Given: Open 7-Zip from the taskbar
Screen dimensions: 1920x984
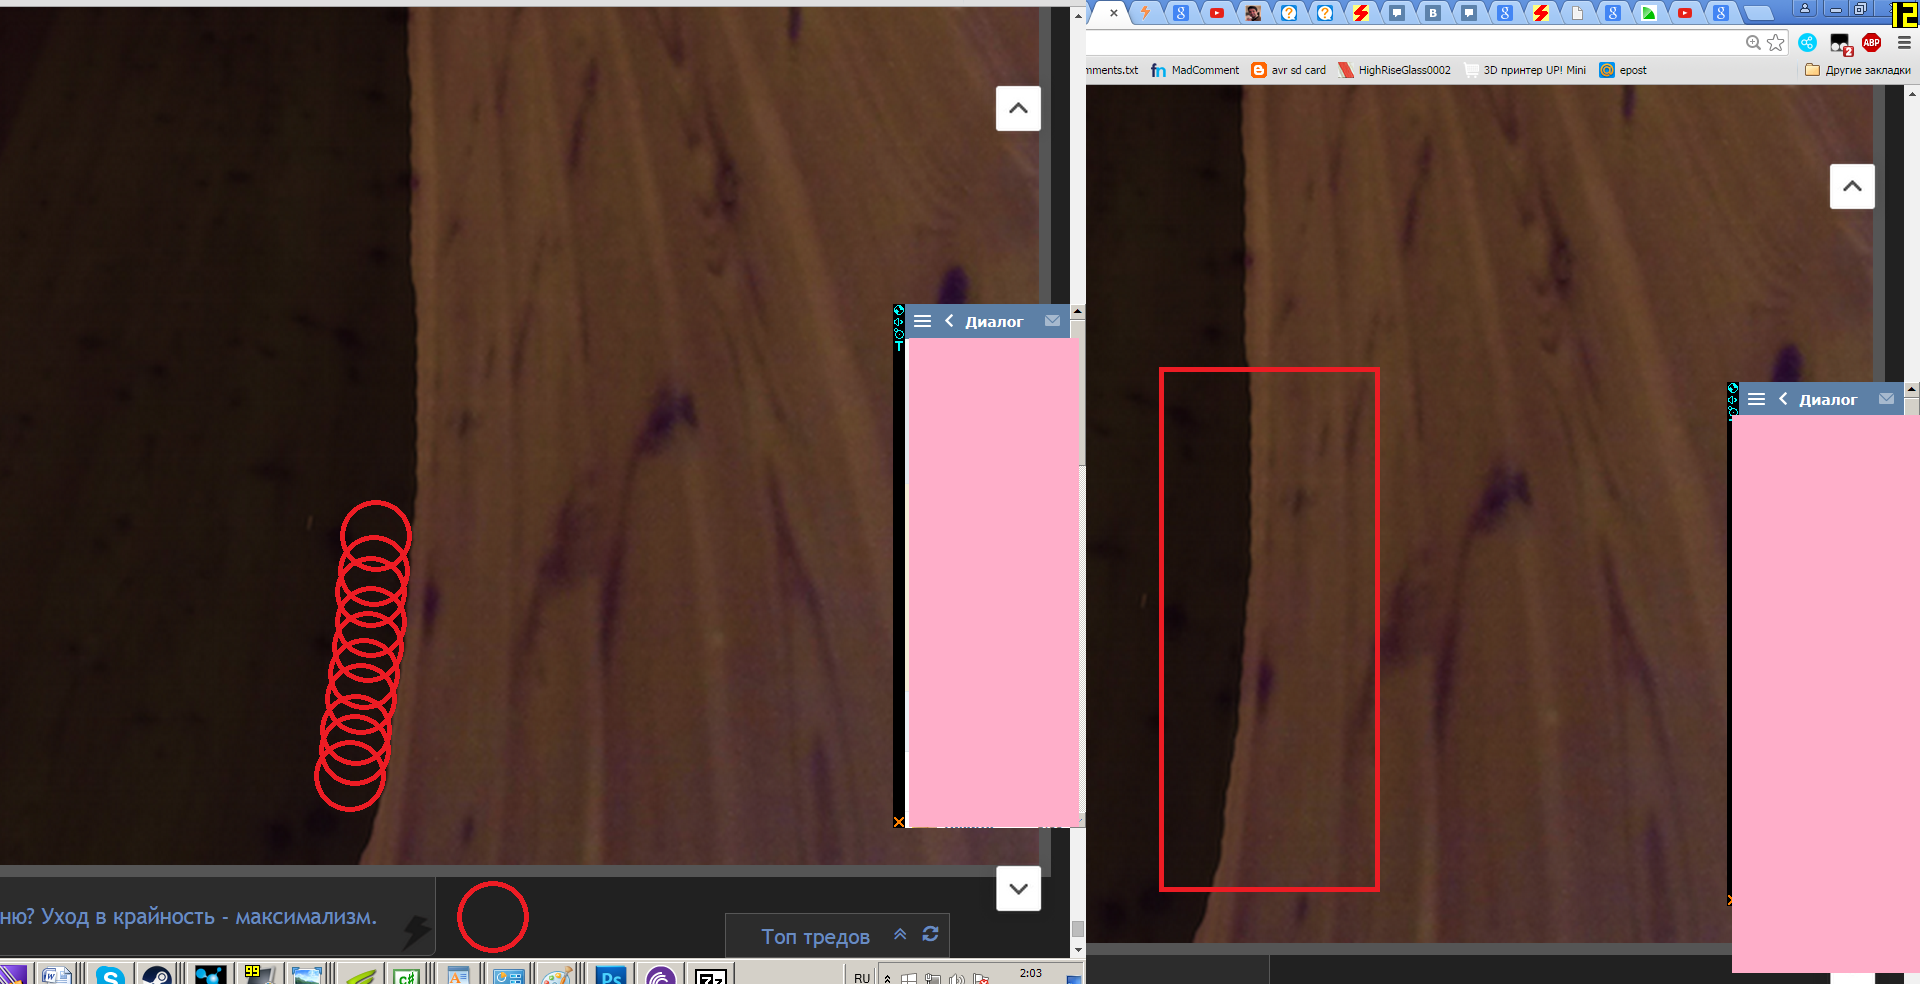Looking at the screenshot, I should (710, 975).
